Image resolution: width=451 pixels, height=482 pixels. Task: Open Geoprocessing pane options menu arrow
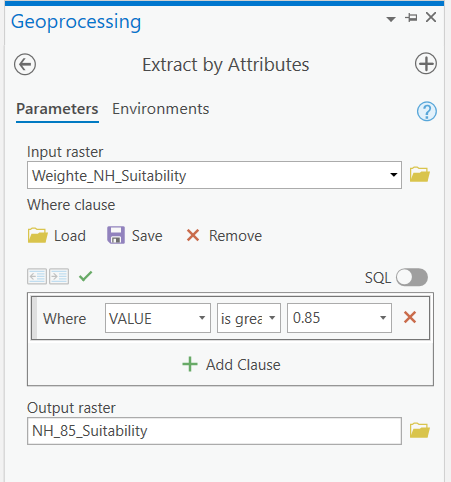point(391,19)
